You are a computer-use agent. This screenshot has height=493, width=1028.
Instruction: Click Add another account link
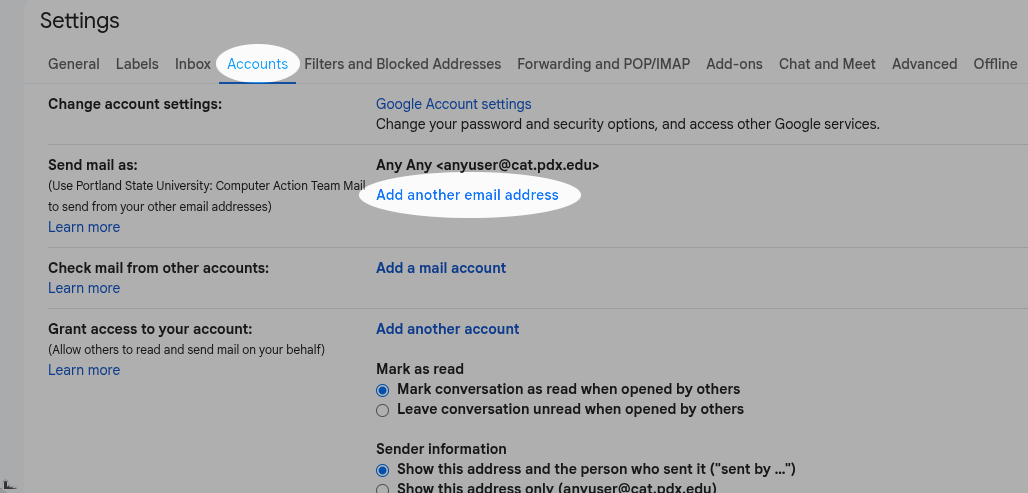point(447,329)
